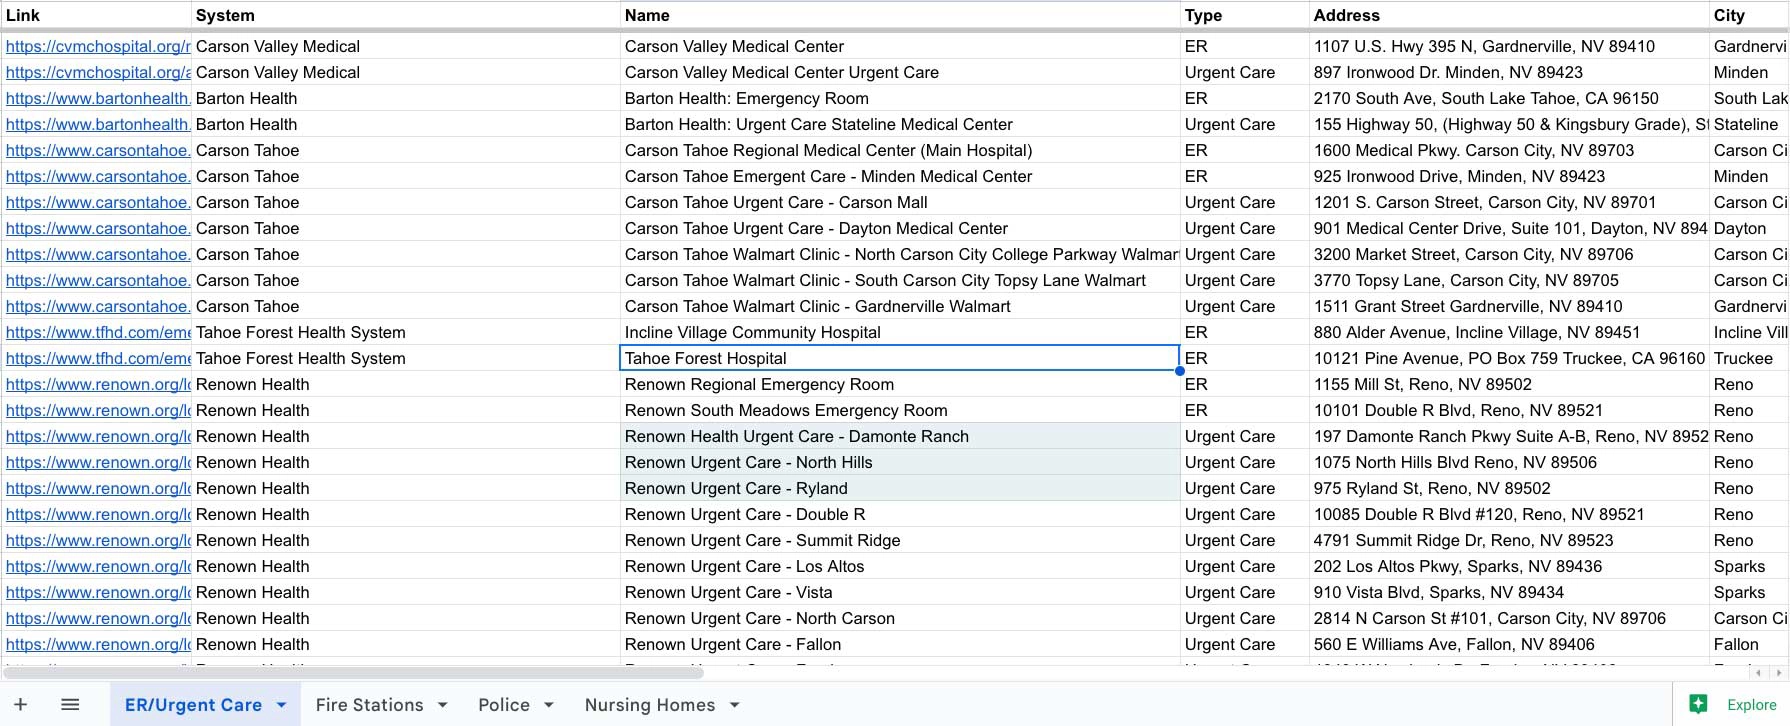
Task: Select Renown Urgent Care - North Hills cell
Action: pyautogui.click(x=900, y=462)
